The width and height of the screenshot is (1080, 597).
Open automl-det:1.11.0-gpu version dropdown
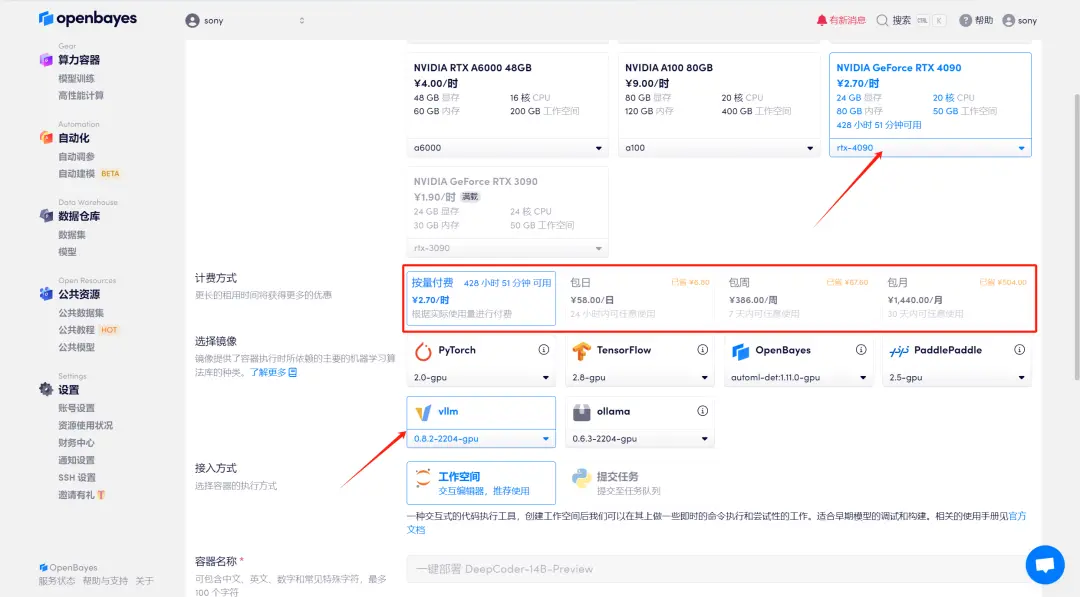pos(798,377)
